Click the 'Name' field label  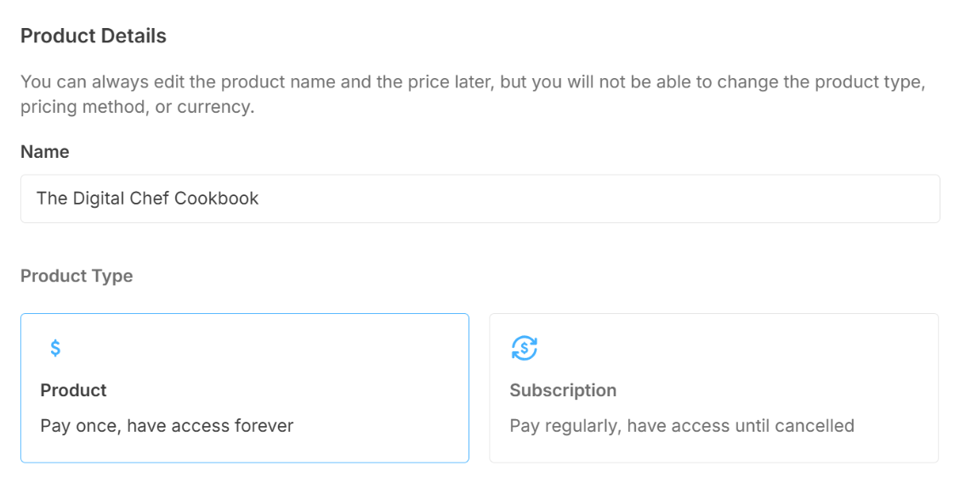(x=45, y=152)
